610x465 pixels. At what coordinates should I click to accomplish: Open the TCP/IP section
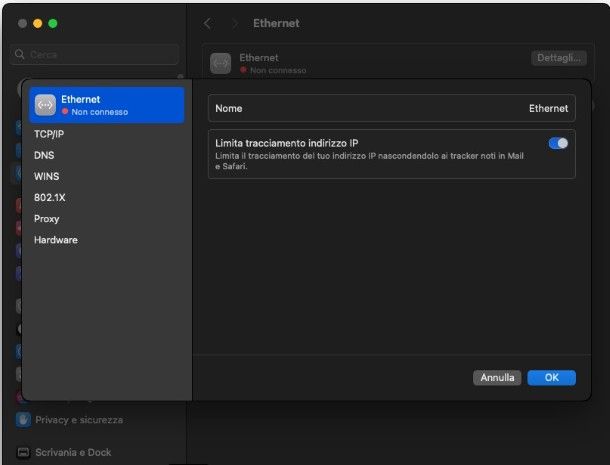pos(49,133)
